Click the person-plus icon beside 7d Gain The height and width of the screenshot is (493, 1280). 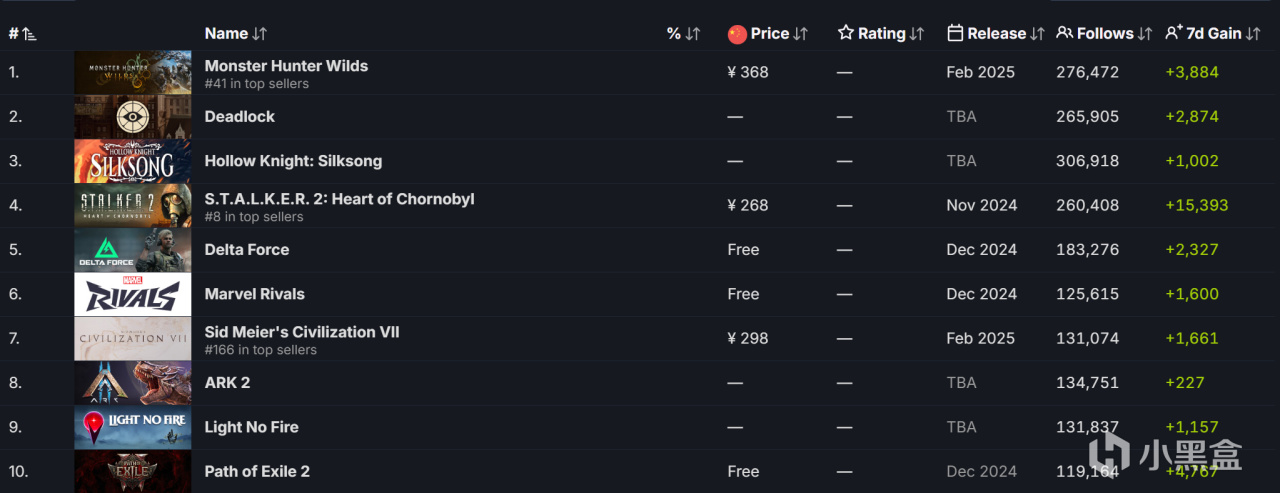[x=1174, y=34]
